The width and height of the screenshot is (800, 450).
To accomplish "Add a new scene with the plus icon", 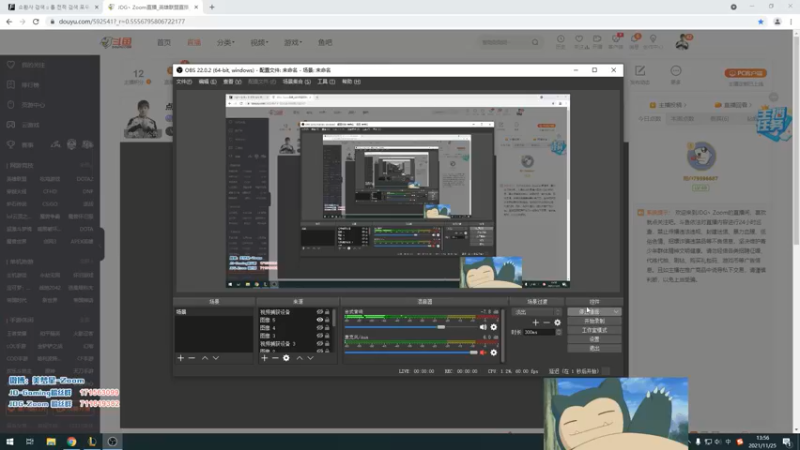I will coord(180,358).
